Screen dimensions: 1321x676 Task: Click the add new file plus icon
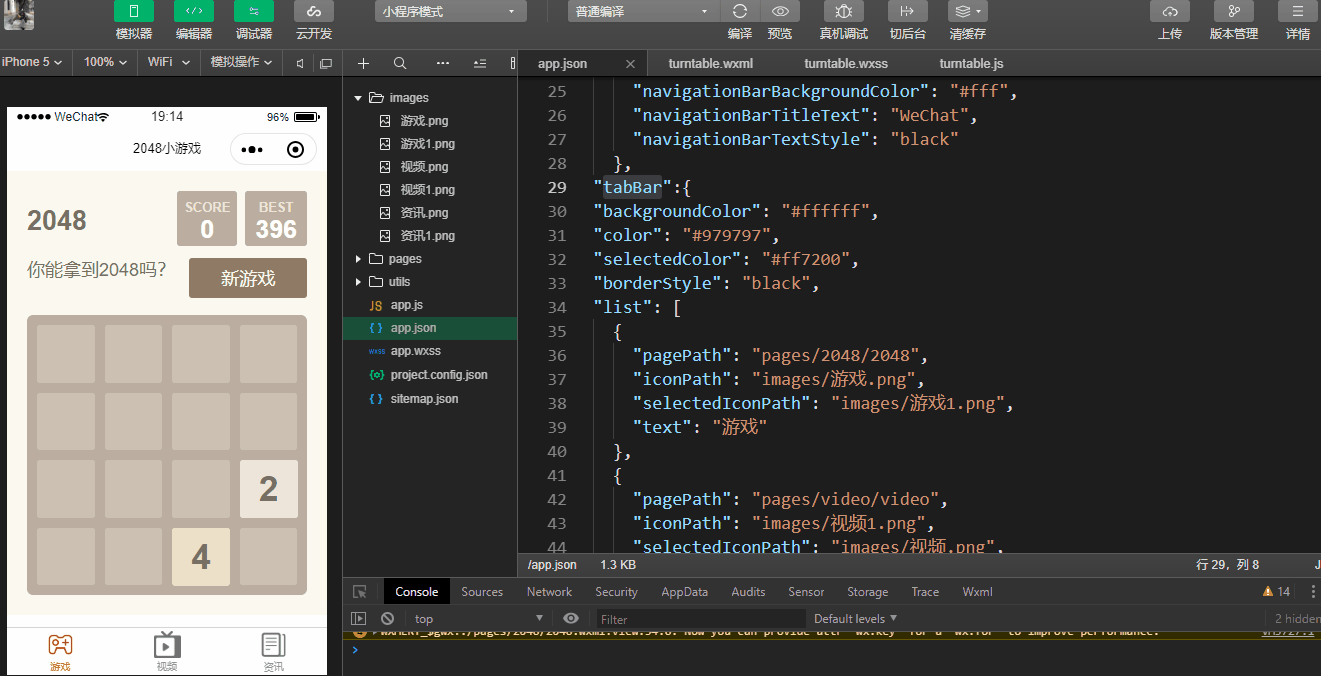(363, 63)
